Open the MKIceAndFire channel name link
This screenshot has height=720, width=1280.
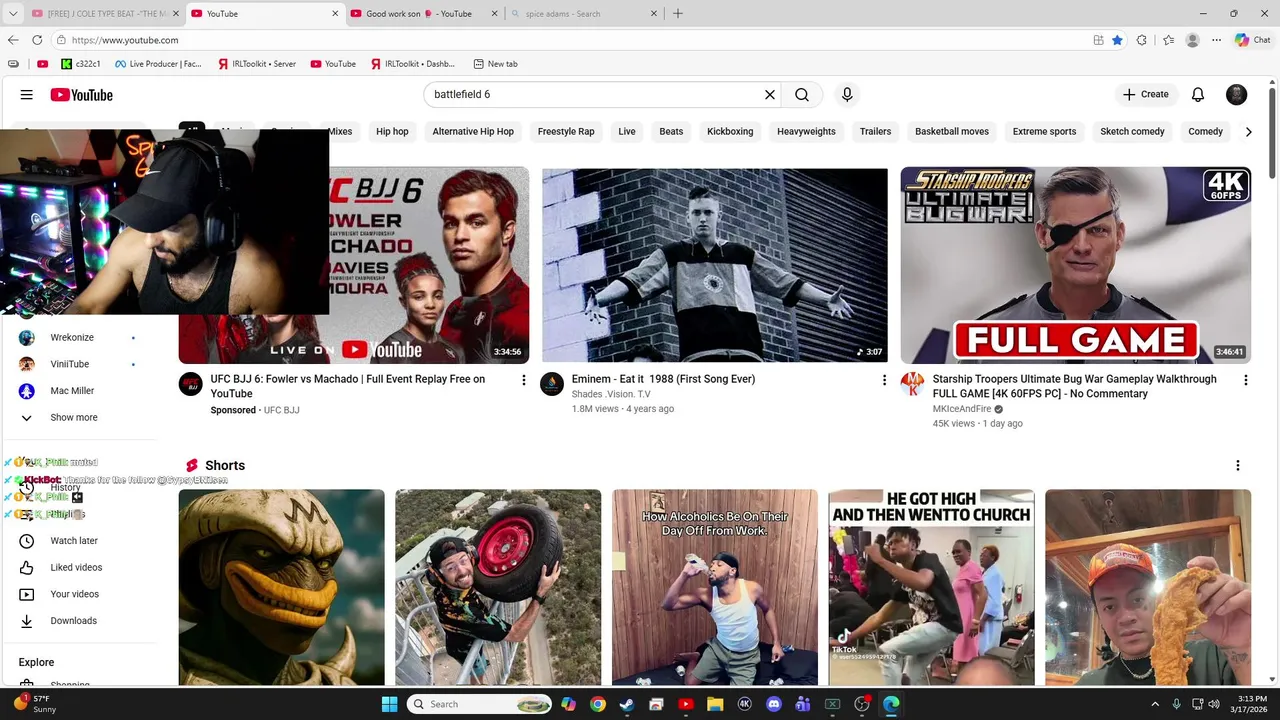962,409
